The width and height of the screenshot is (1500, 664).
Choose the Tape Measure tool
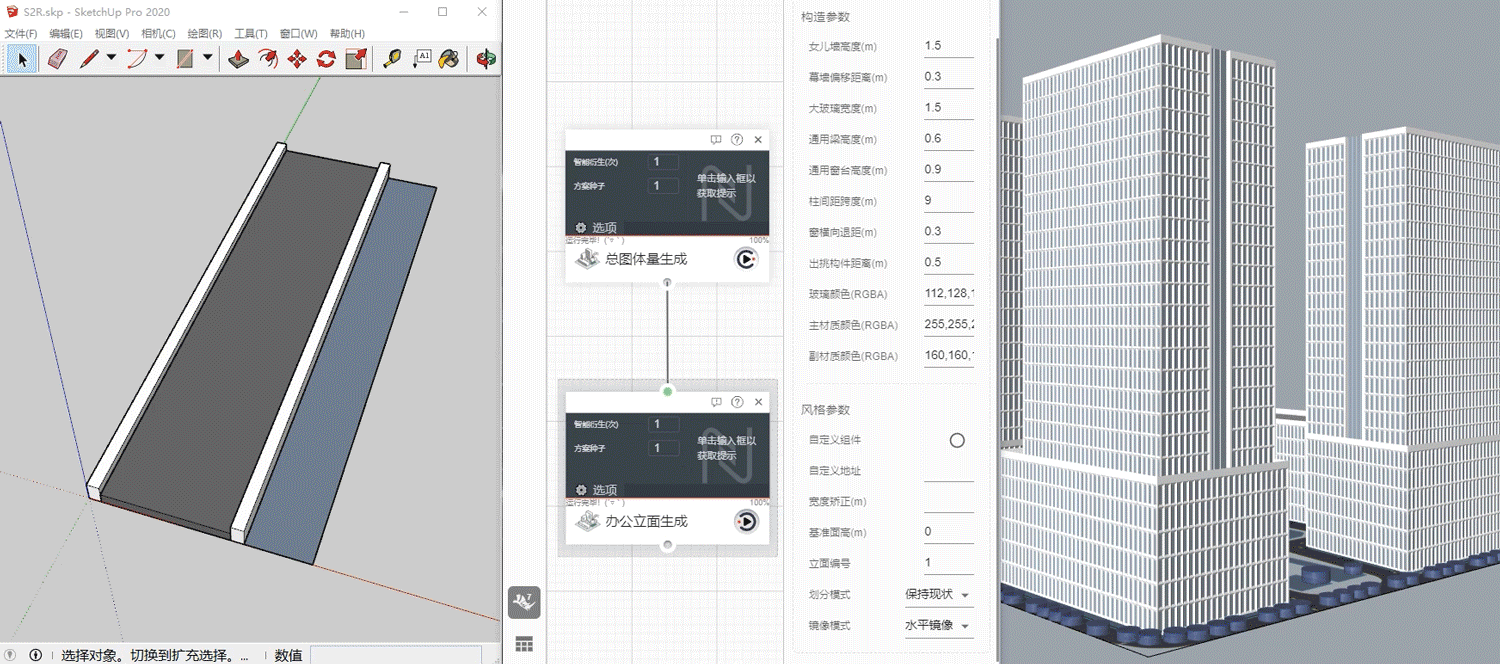coord(393,59)
